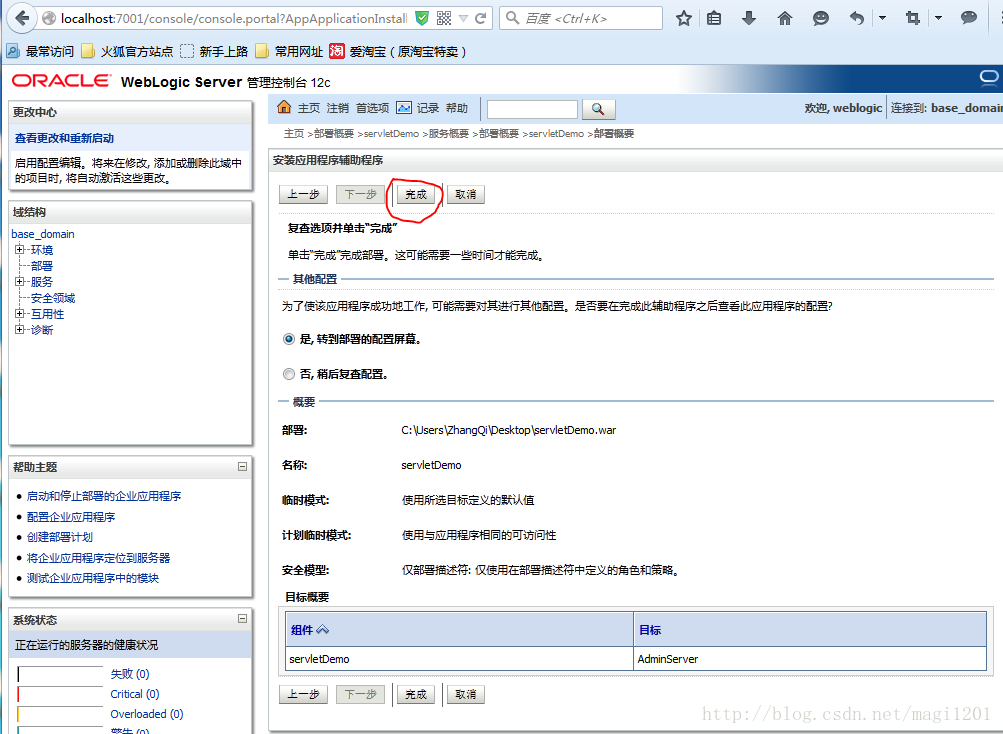This screenshot has width=1003, height=734.
Task: Click the browser back arrow
Action: 22,18
